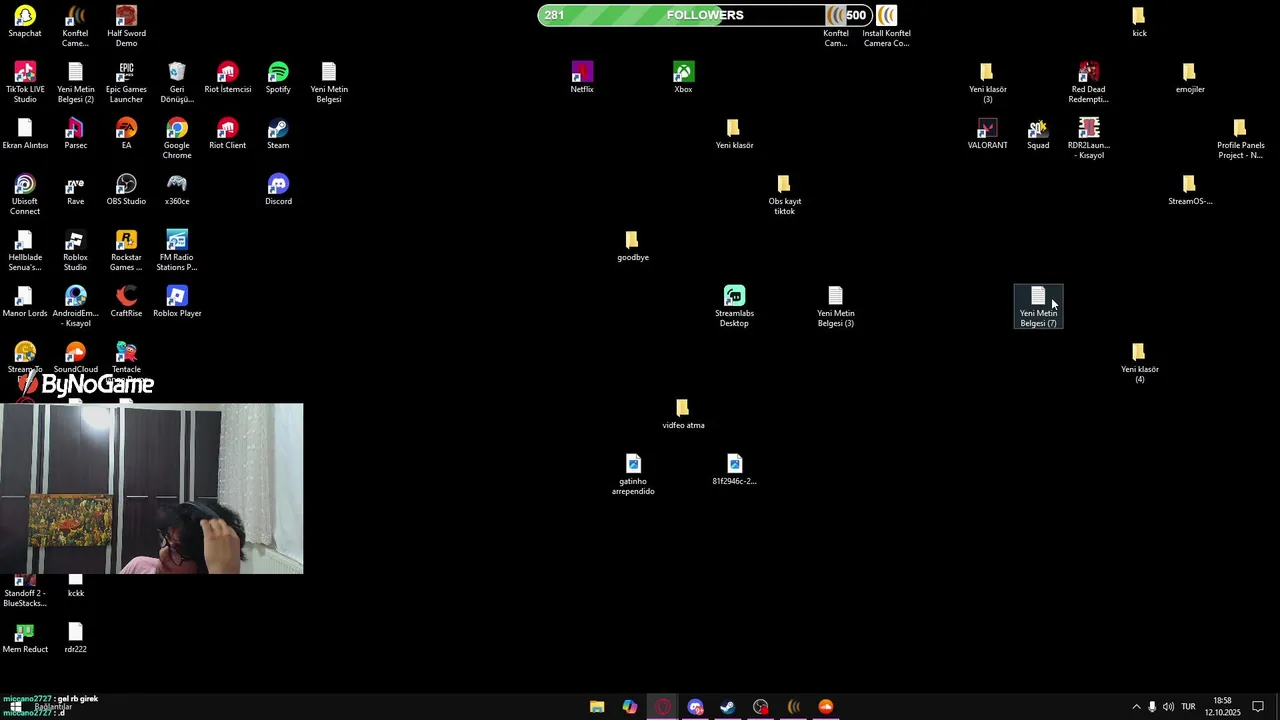Open Standoff 2 BlueStacks shortcut

click(x=25, y=591)
